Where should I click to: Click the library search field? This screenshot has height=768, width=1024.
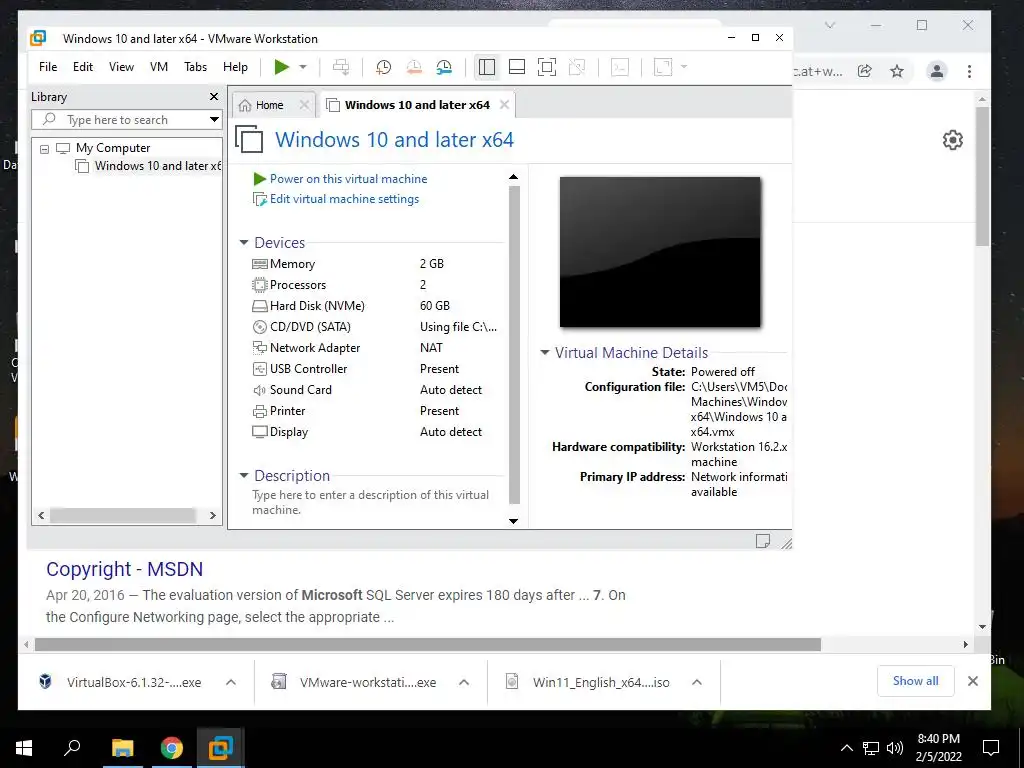coord(118,120)
